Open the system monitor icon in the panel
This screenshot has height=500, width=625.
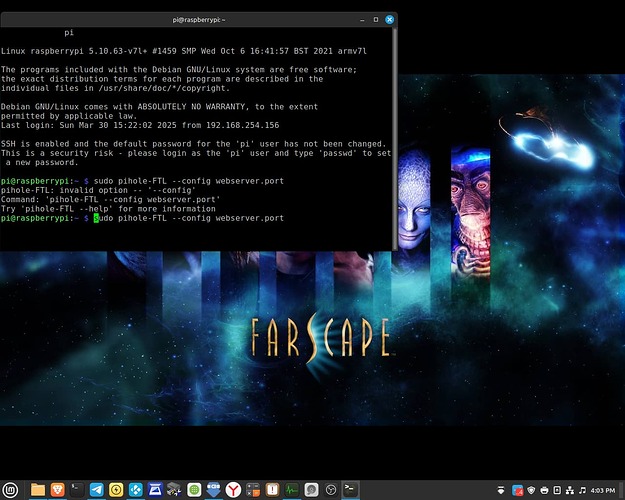point(291,490)
